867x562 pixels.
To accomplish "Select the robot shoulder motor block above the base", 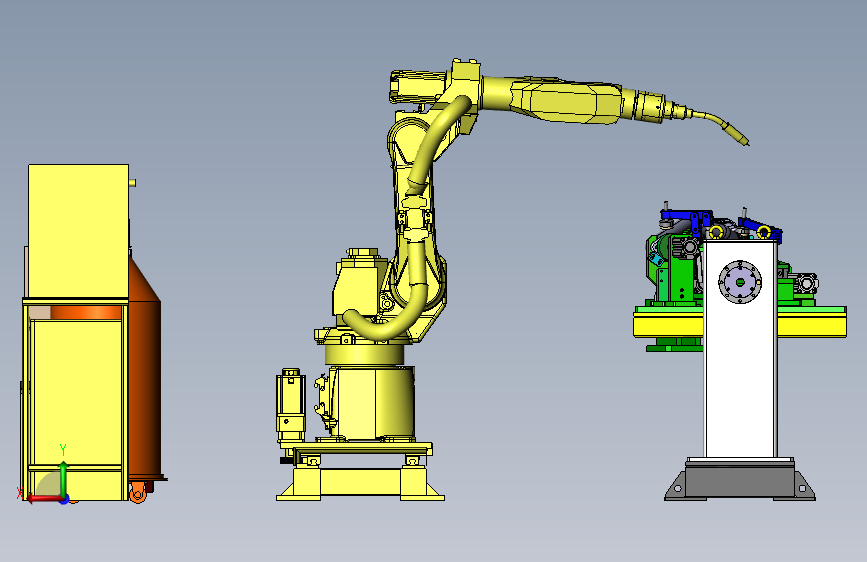I will 357,288.
